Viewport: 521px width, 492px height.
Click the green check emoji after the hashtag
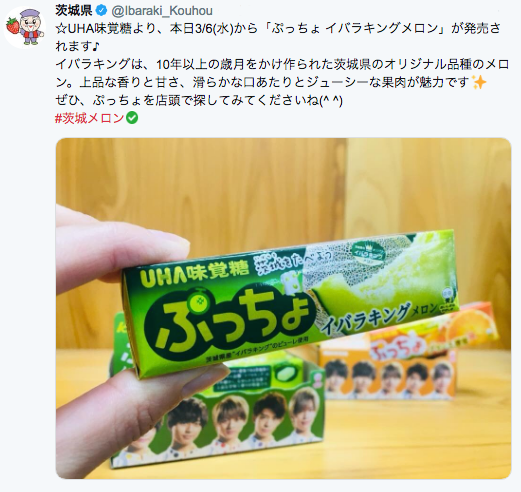click(x=132, y=118)
